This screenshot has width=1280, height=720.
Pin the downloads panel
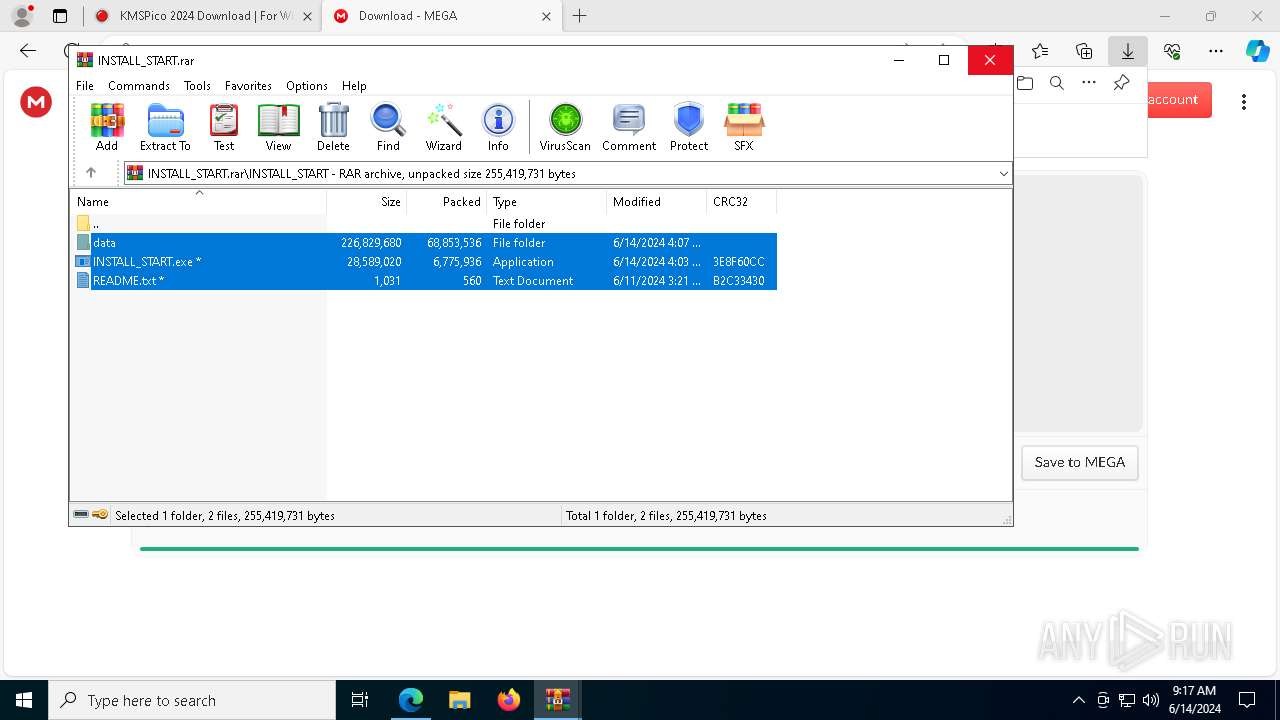pyautogui.click(x=1121, y=83)
